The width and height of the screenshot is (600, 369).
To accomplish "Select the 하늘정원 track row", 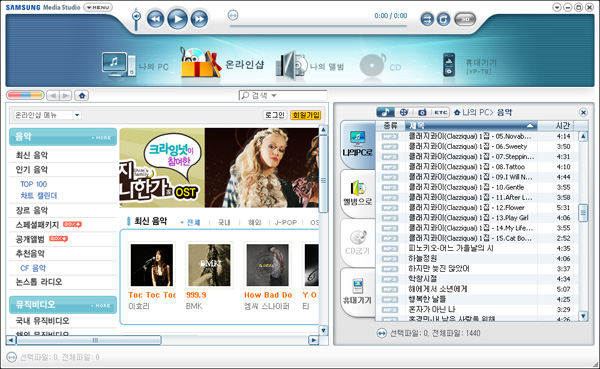I will (x=477, y=258).
